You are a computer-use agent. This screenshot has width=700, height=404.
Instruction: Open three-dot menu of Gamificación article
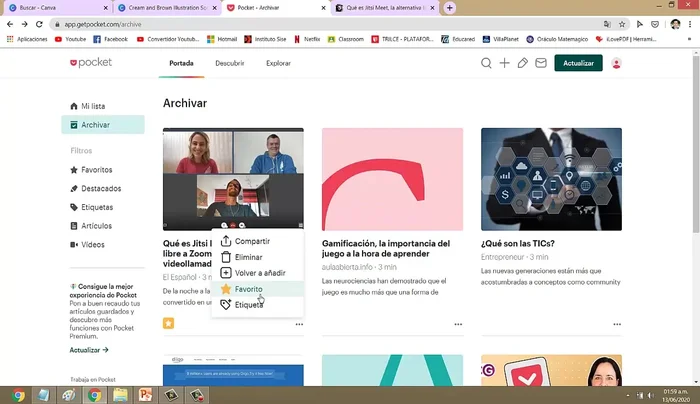pyautogui.click(x=458, y=325)
